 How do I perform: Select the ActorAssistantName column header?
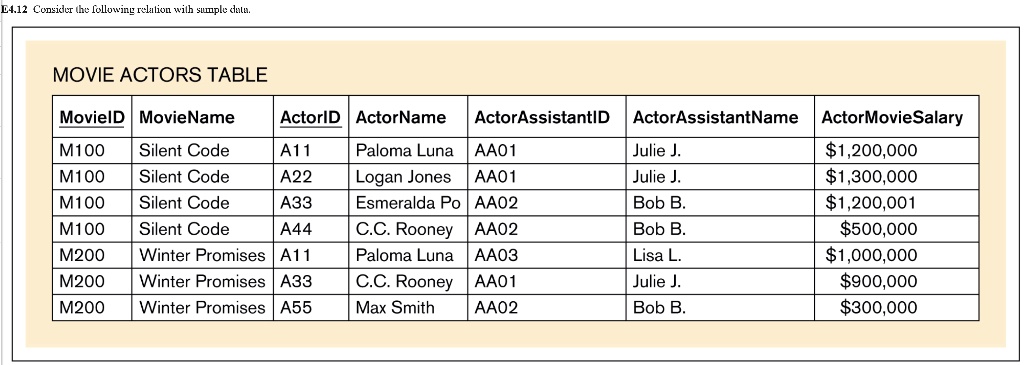tap(720, 118)
